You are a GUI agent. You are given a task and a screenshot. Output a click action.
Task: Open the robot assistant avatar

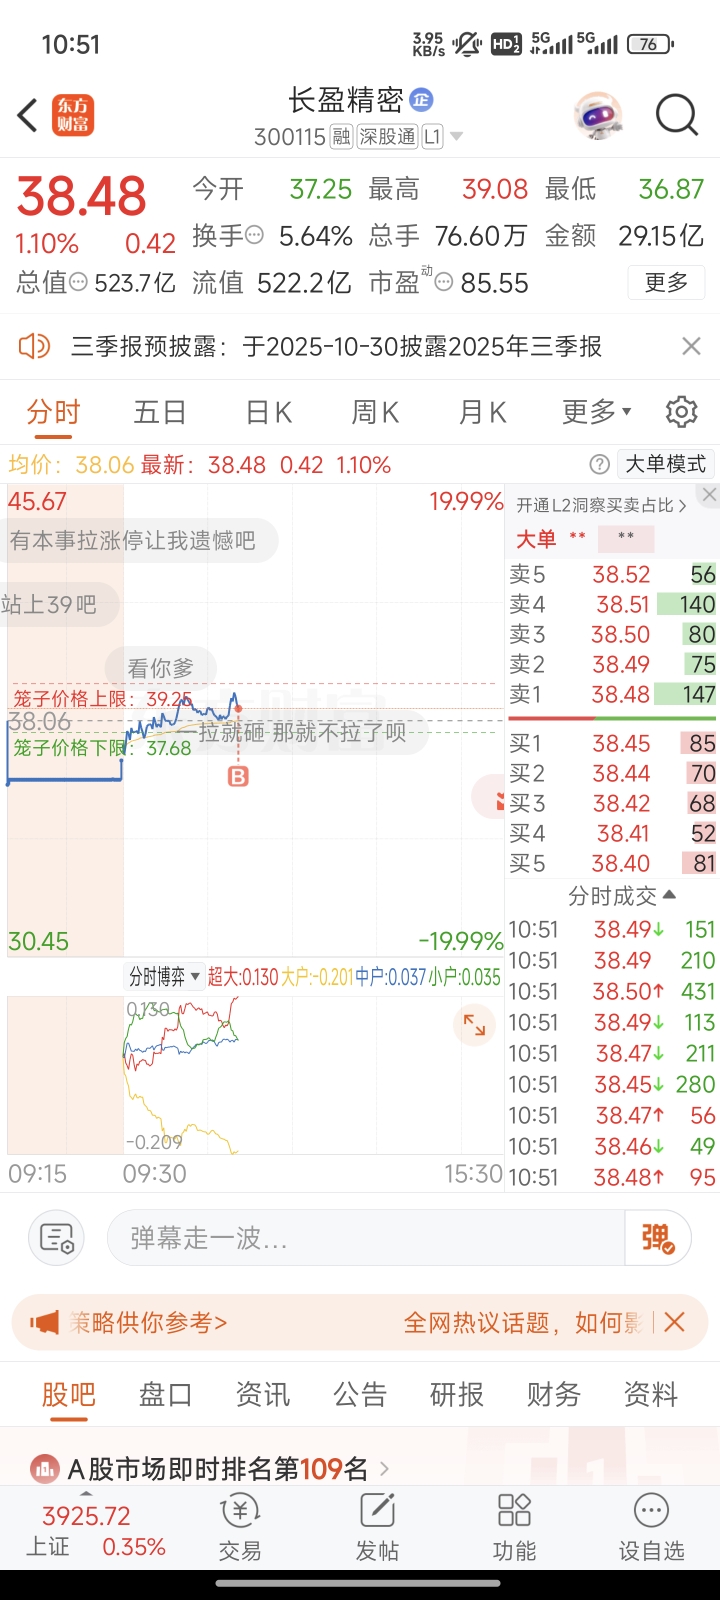point(599,116)
